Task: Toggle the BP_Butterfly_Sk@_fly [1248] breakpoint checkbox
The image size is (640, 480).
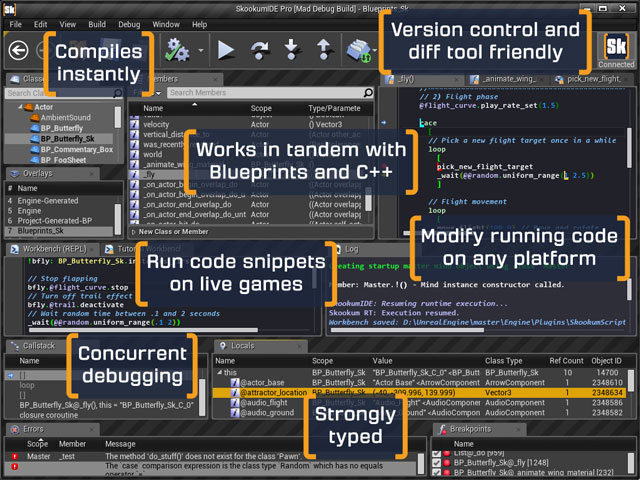Action: tap(436, 463)
